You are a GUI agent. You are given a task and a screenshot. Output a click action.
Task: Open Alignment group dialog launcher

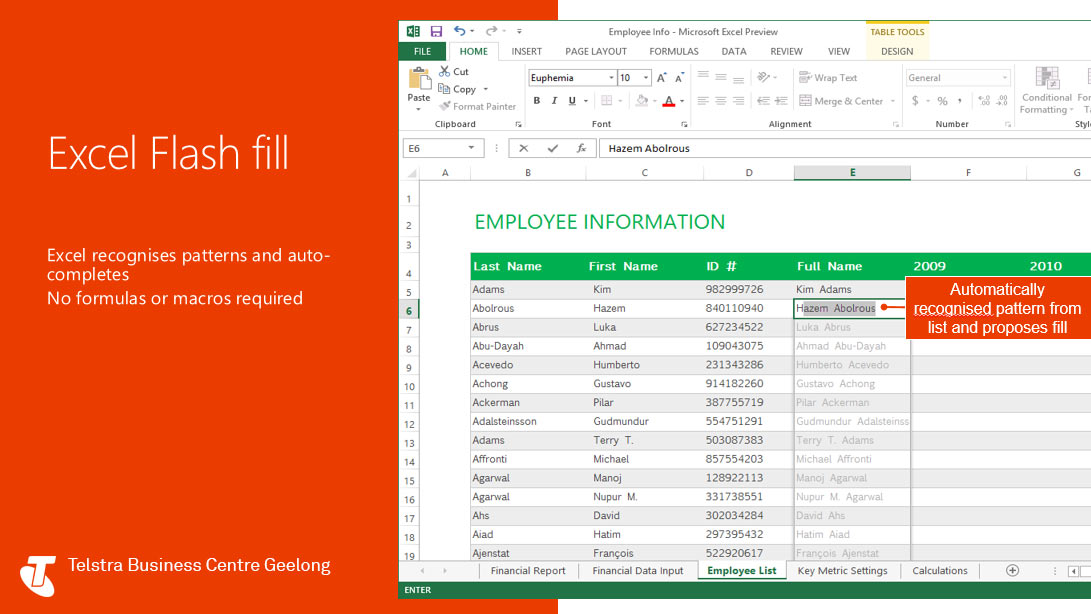895,125
